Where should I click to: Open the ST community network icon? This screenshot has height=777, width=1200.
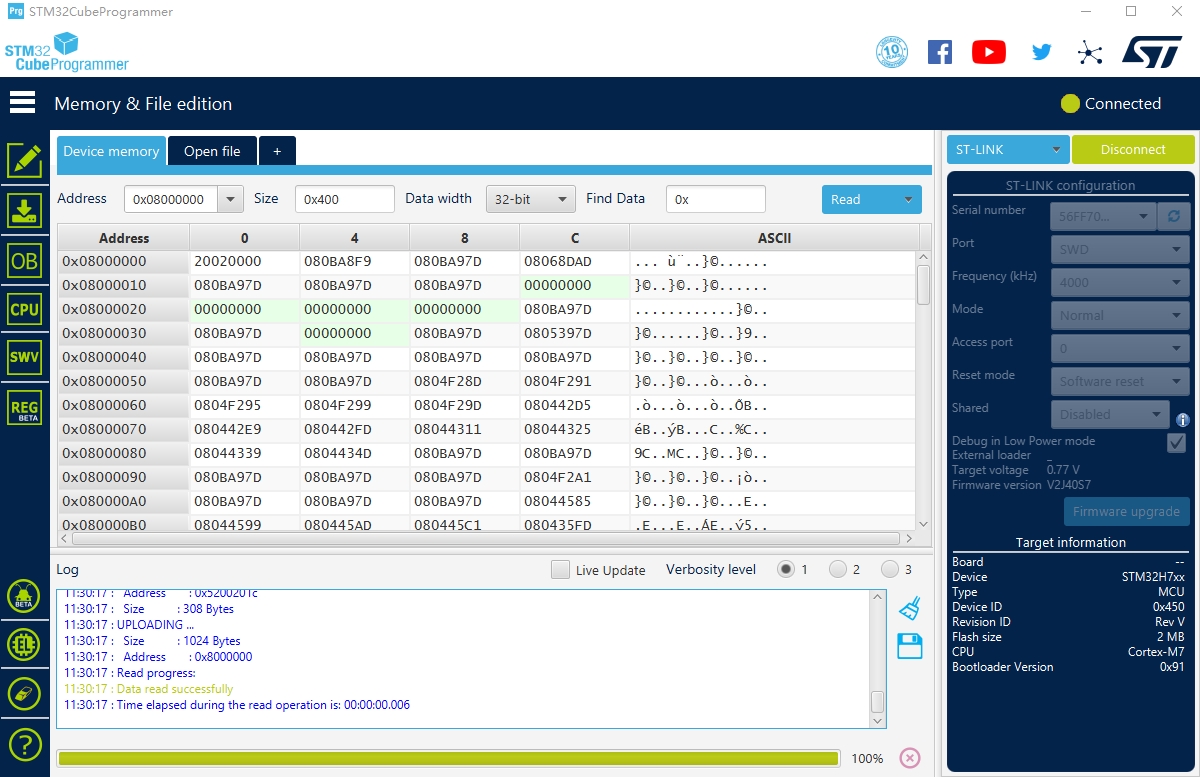[1090, 53]
